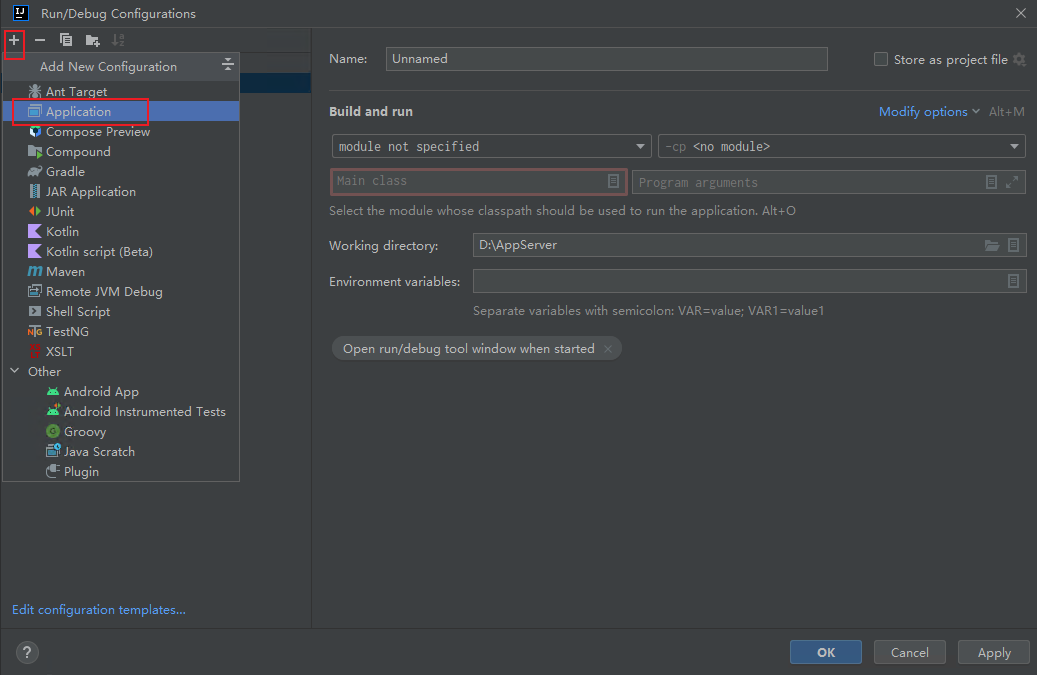
Task: Select Compose Preview configuration type
Action: point(121,132)
